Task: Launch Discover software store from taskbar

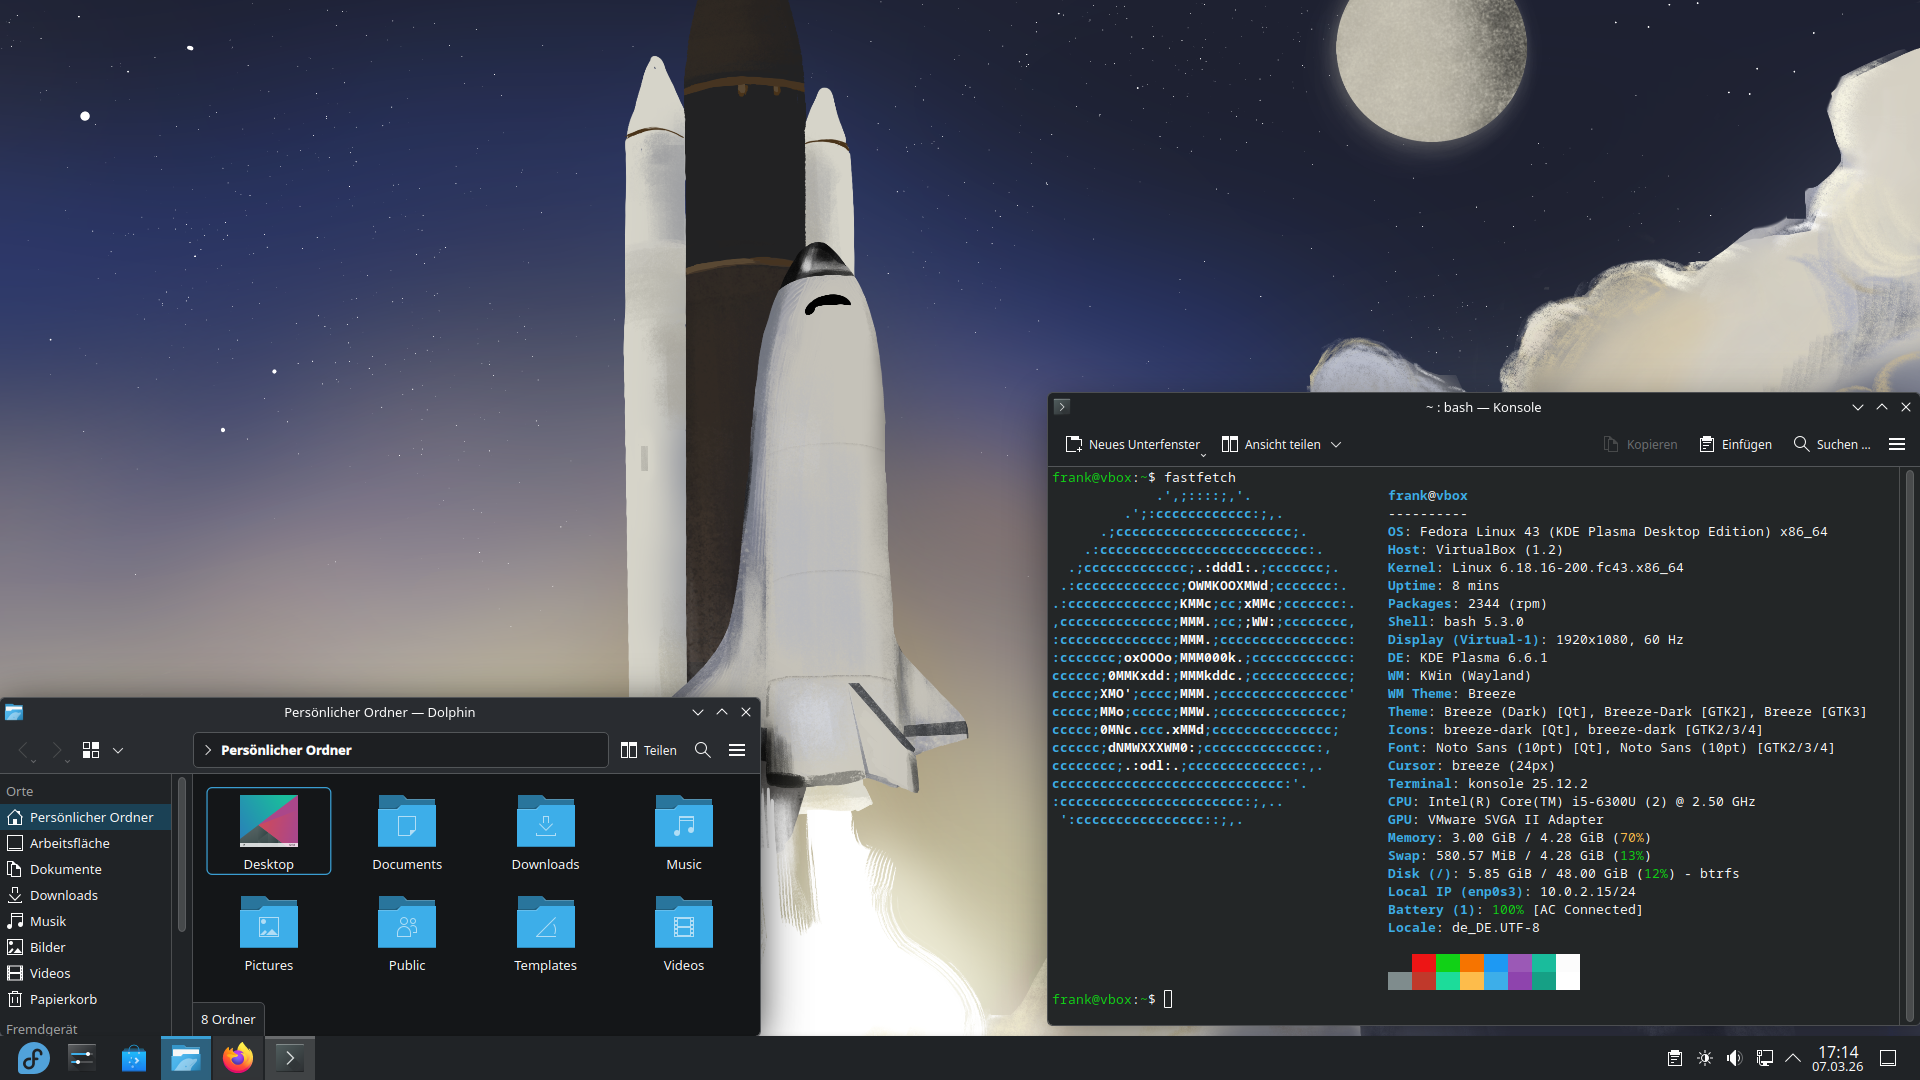Action: click(134, 1058)
